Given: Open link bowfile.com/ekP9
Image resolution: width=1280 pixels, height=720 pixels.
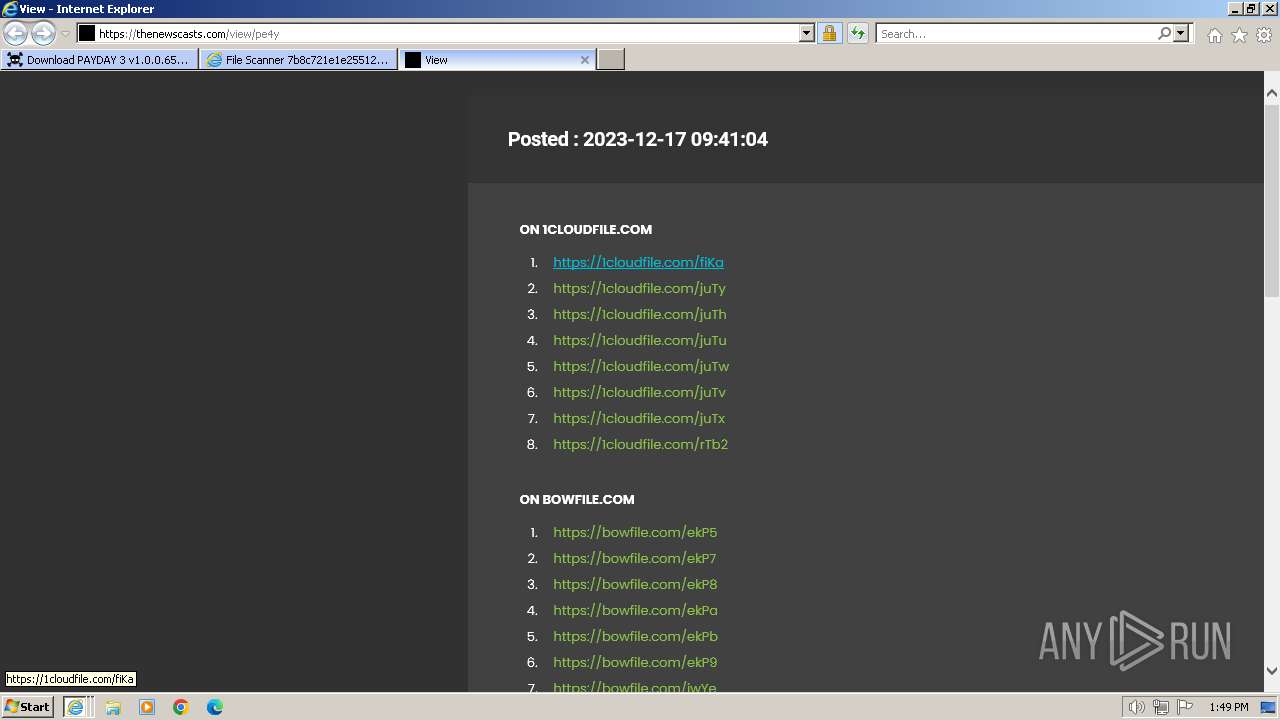Looking at the screenshot, I should tap(635, 662).
